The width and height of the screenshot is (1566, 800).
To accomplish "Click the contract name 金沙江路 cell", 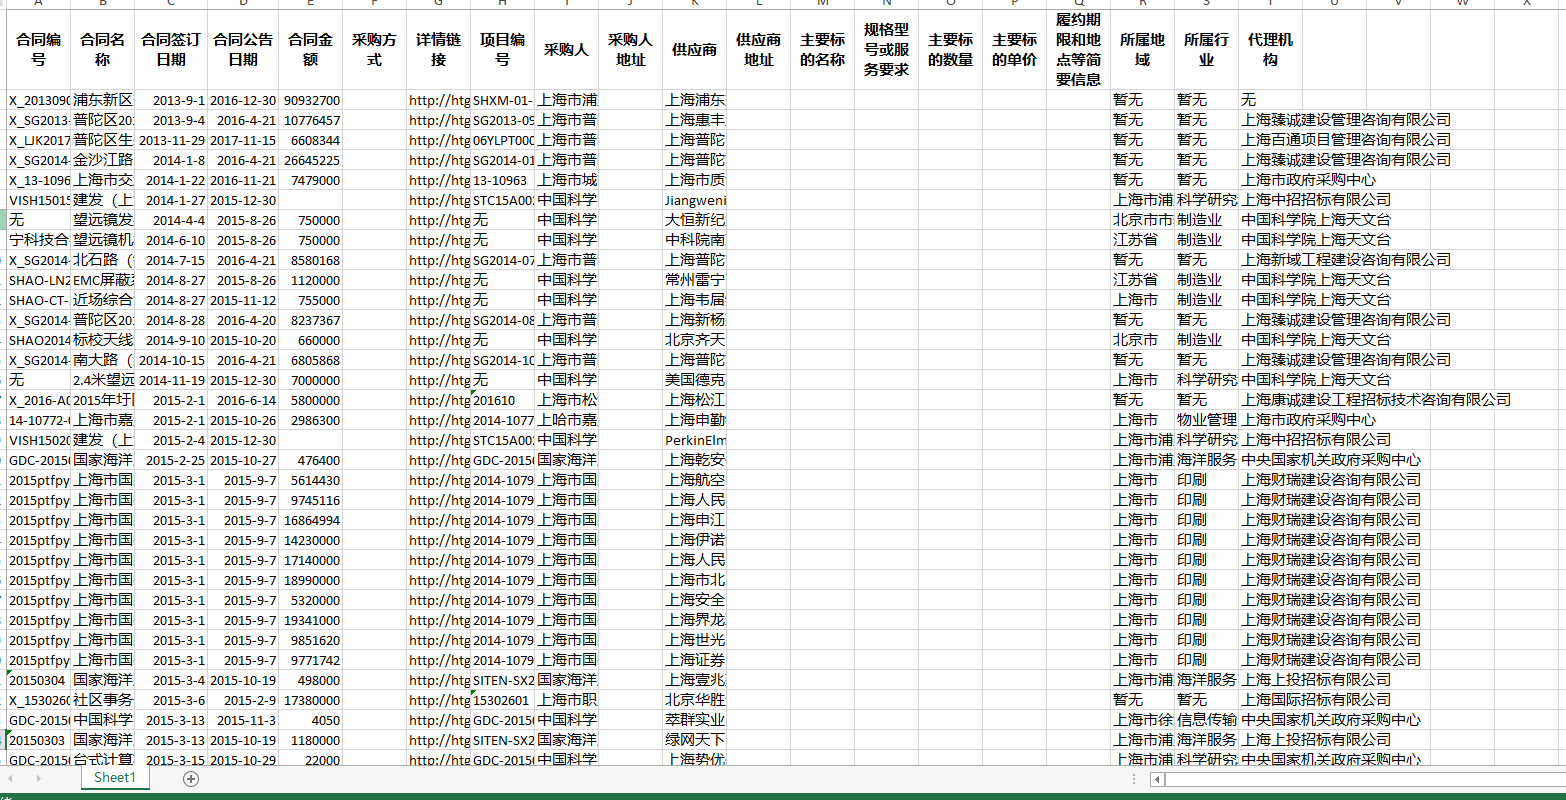I will (103, 160).
